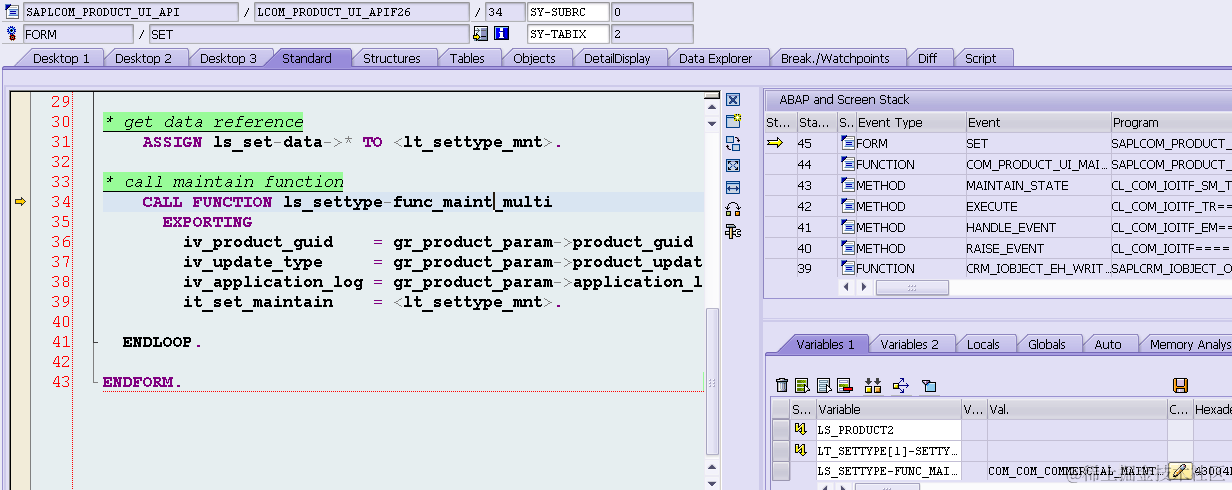Click the SY-TABIX field

pos(567,34)
